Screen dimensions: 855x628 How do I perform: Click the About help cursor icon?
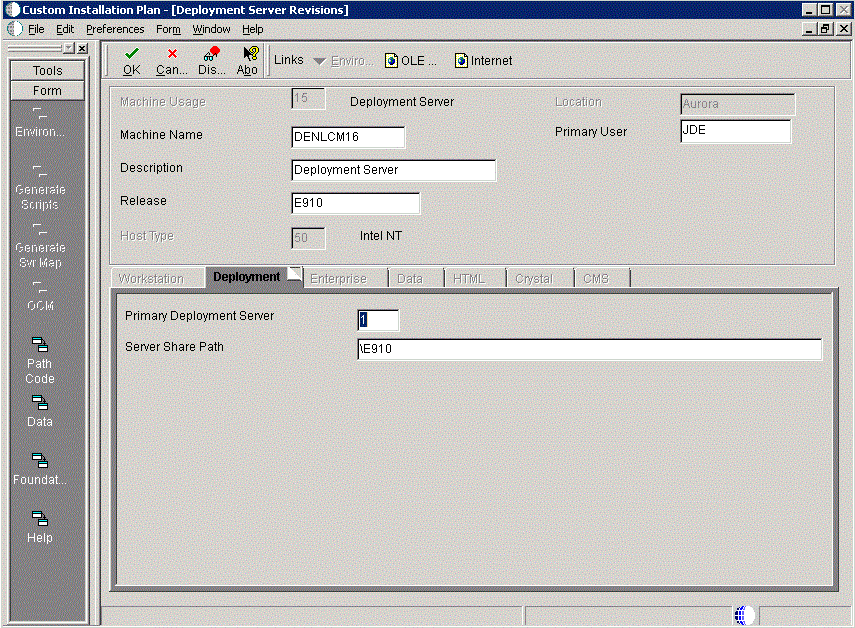(250, 53)
